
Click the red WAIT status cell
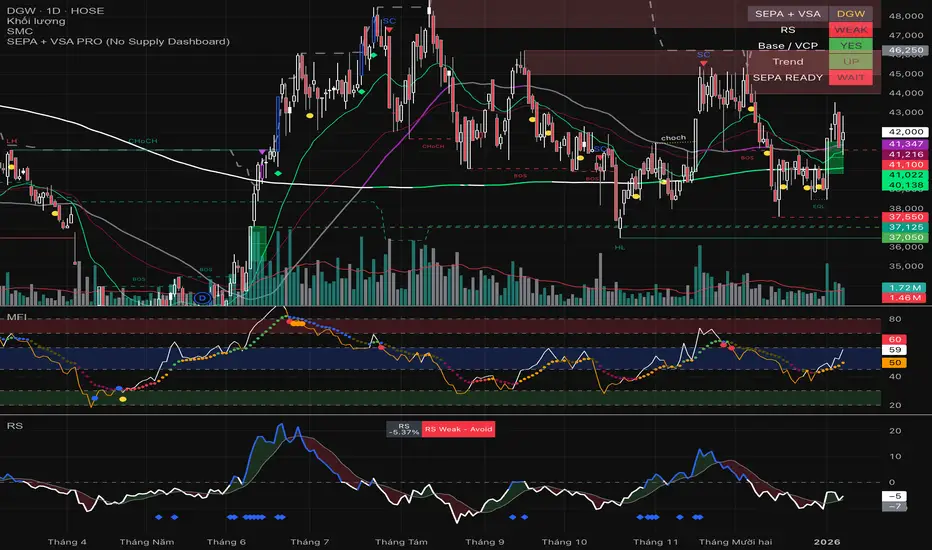(851, 78)
